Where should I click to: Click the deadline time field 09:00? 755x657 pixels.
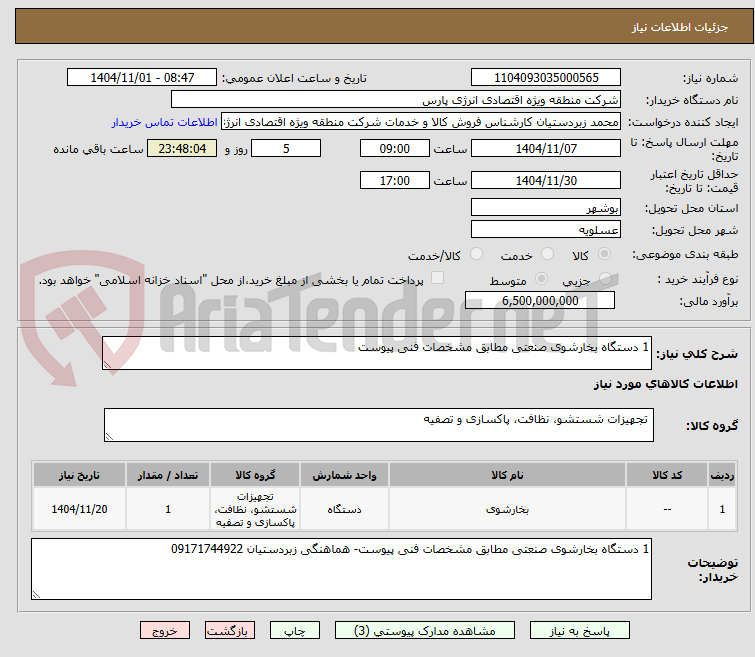tap(394, 148)
